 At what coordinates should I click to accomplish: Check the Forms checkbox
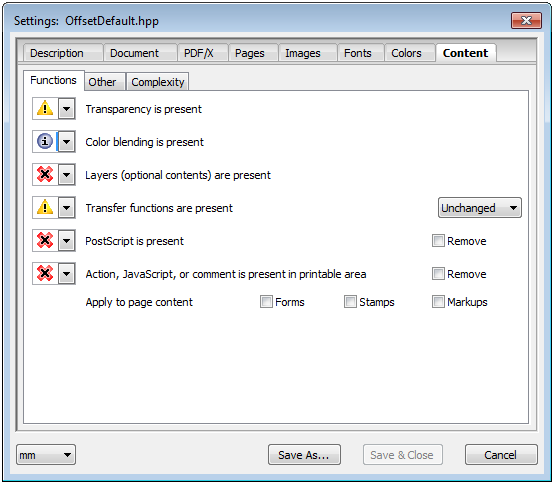click(x=266, y=302)
